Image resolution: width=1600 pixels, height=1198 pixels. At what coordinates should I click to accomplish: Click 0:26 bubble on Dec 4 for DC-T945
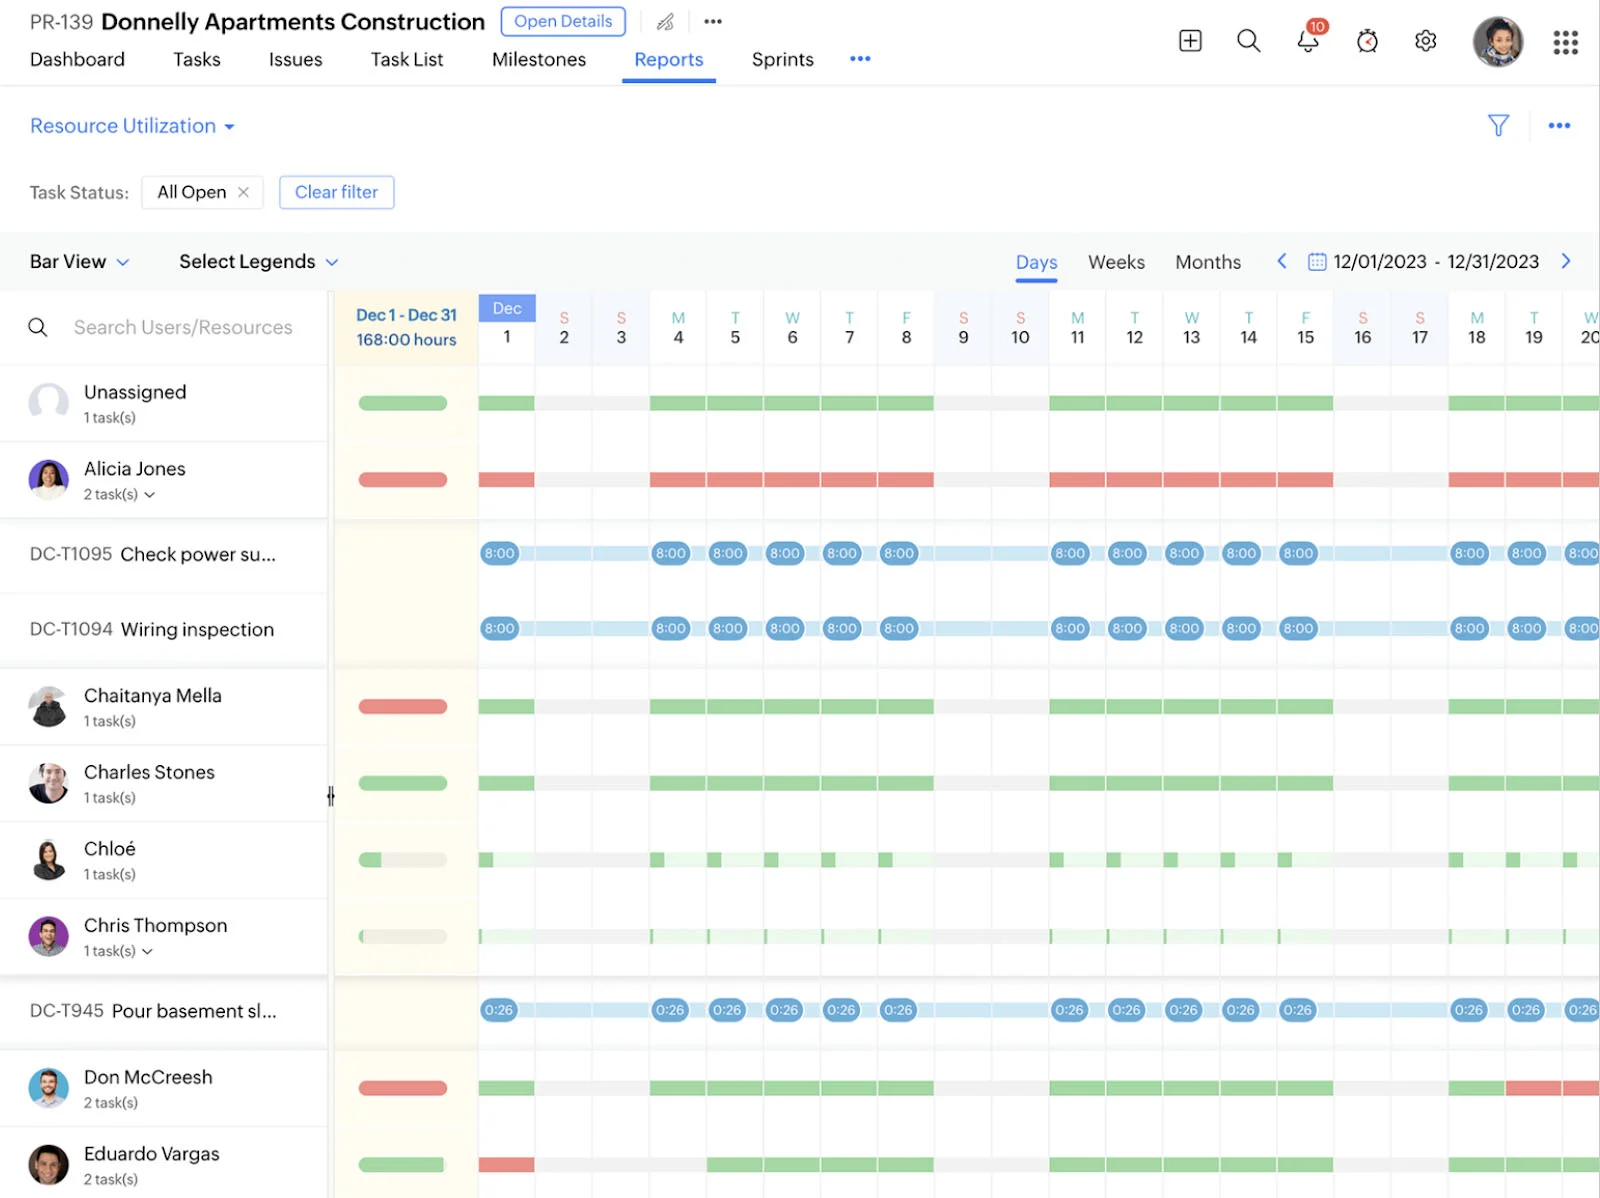[670, 1010]
